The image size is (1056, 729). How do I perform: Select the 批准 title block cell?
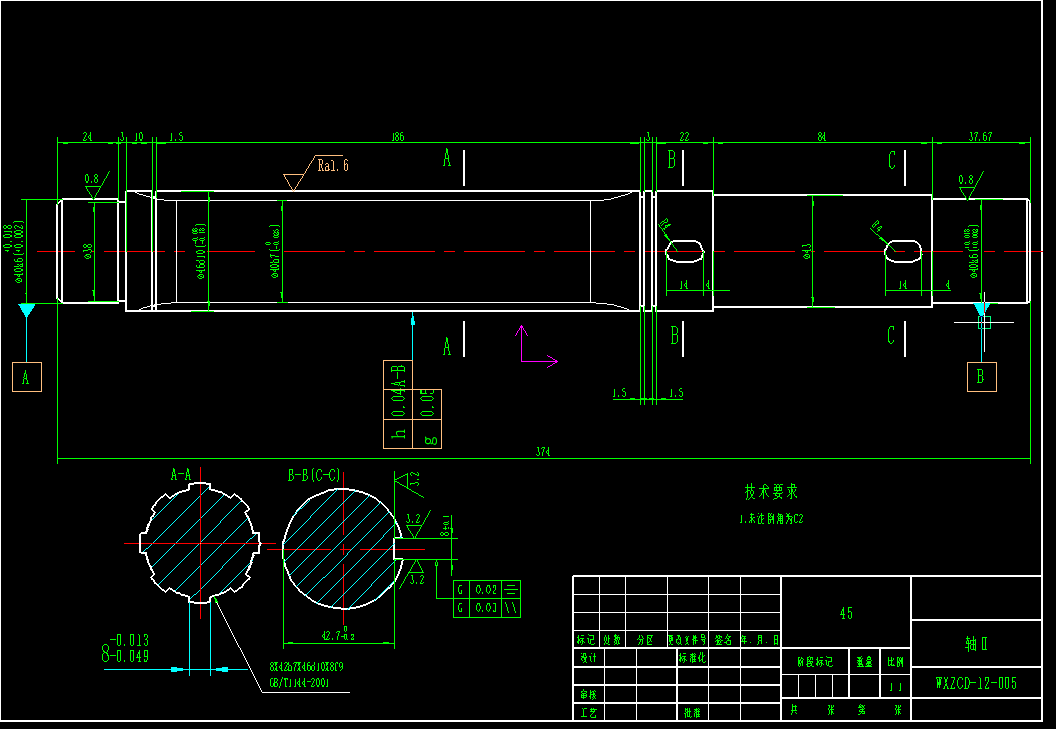click(x=692, y=711)
